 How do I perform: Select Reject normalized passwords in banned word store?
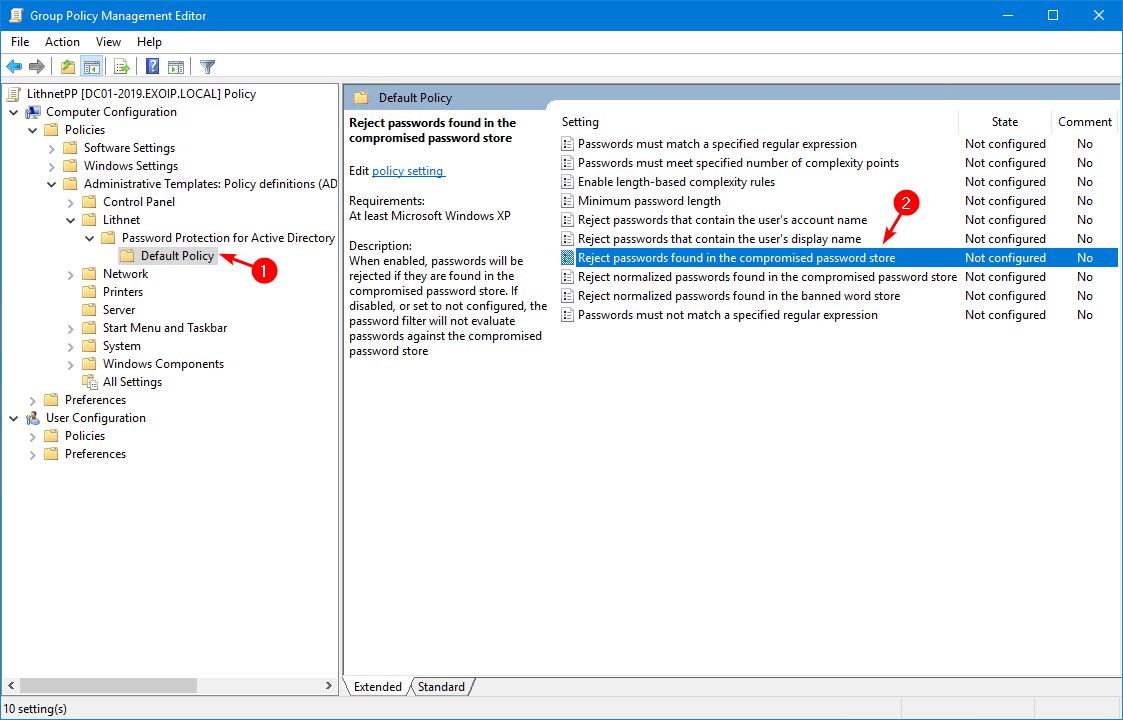[739, 296]
